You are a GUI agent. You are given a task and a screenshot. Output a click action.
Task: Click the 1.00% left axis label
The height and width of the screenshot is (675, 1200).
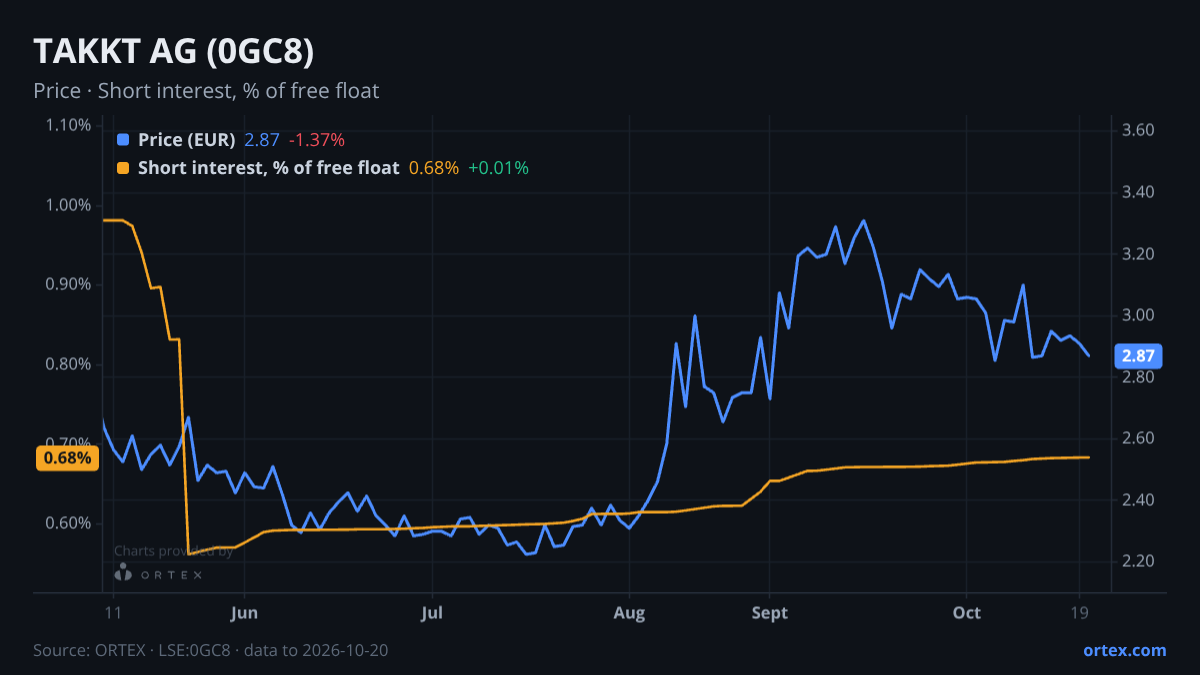pyautogui.click(x=68, y=205)
